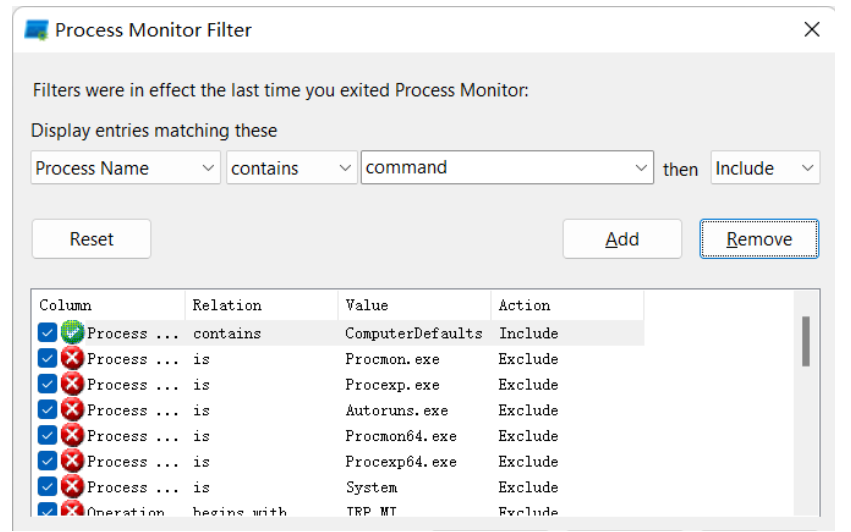Image resolution: width=851 pixels, height=532 pixels.
Task: Toggle the Autoruns.exe filter checkbox
Action: pyautogui.click(x=47, y=410)
